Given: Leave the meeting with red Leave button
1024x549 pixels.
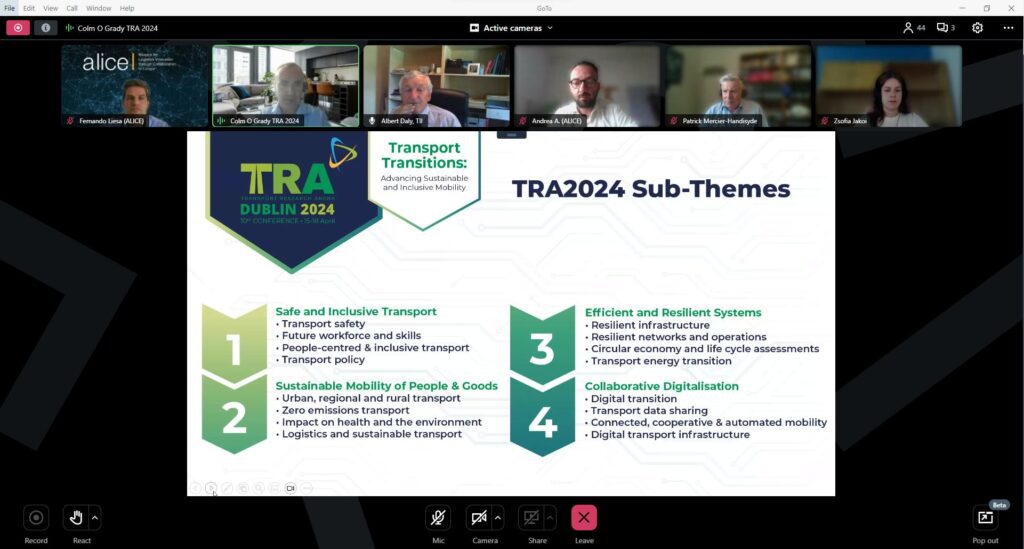Looking at the screenshot, I should tap(584, 518).
